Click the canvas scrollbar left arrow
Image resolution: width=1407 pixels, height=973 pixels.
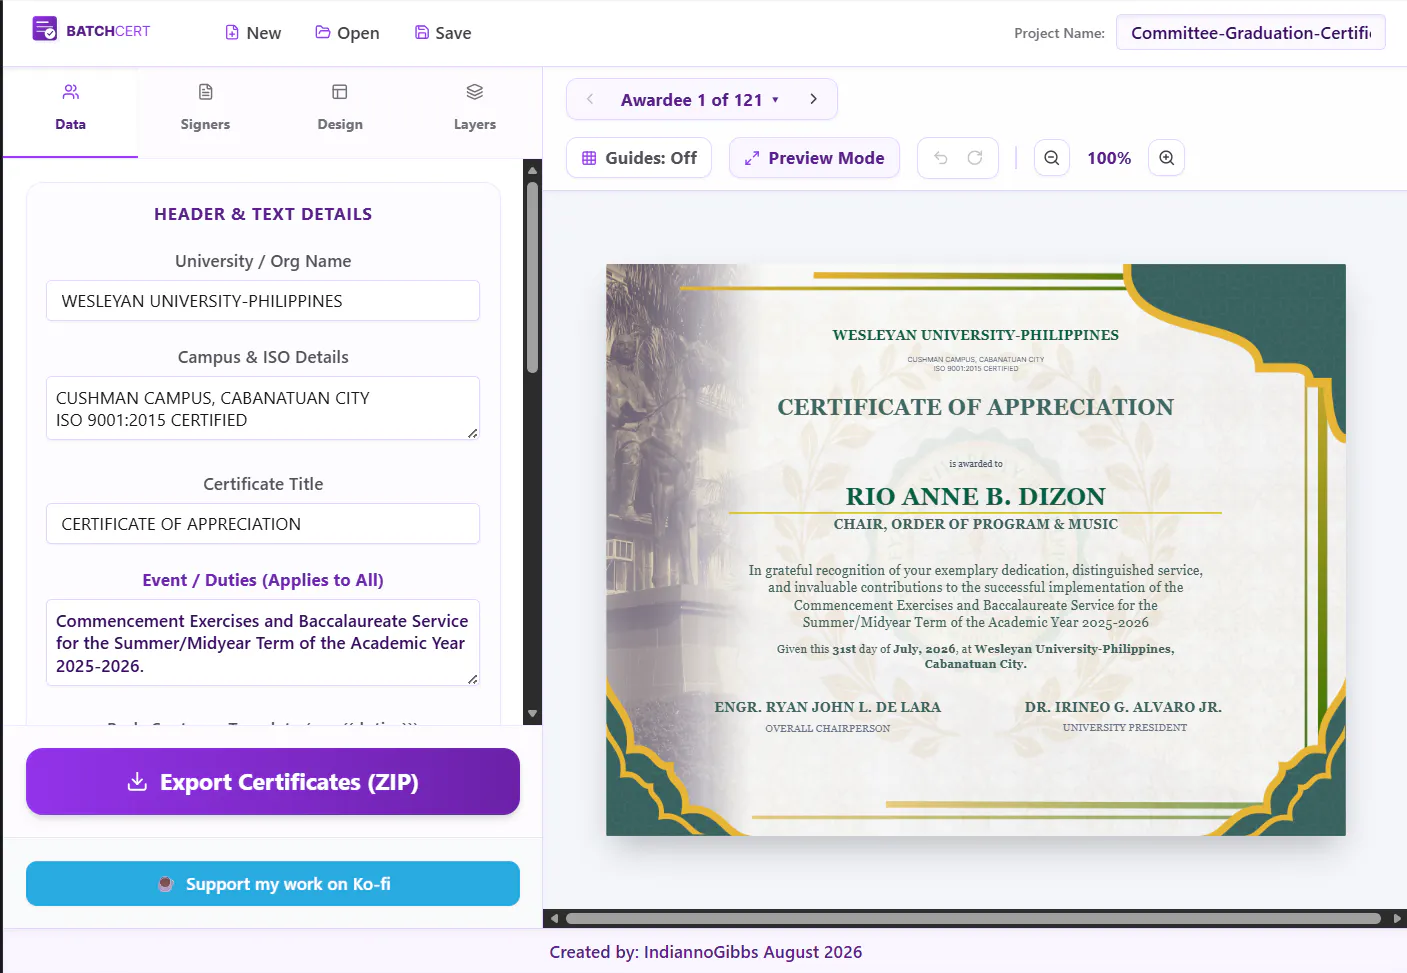tap(554, 918)
